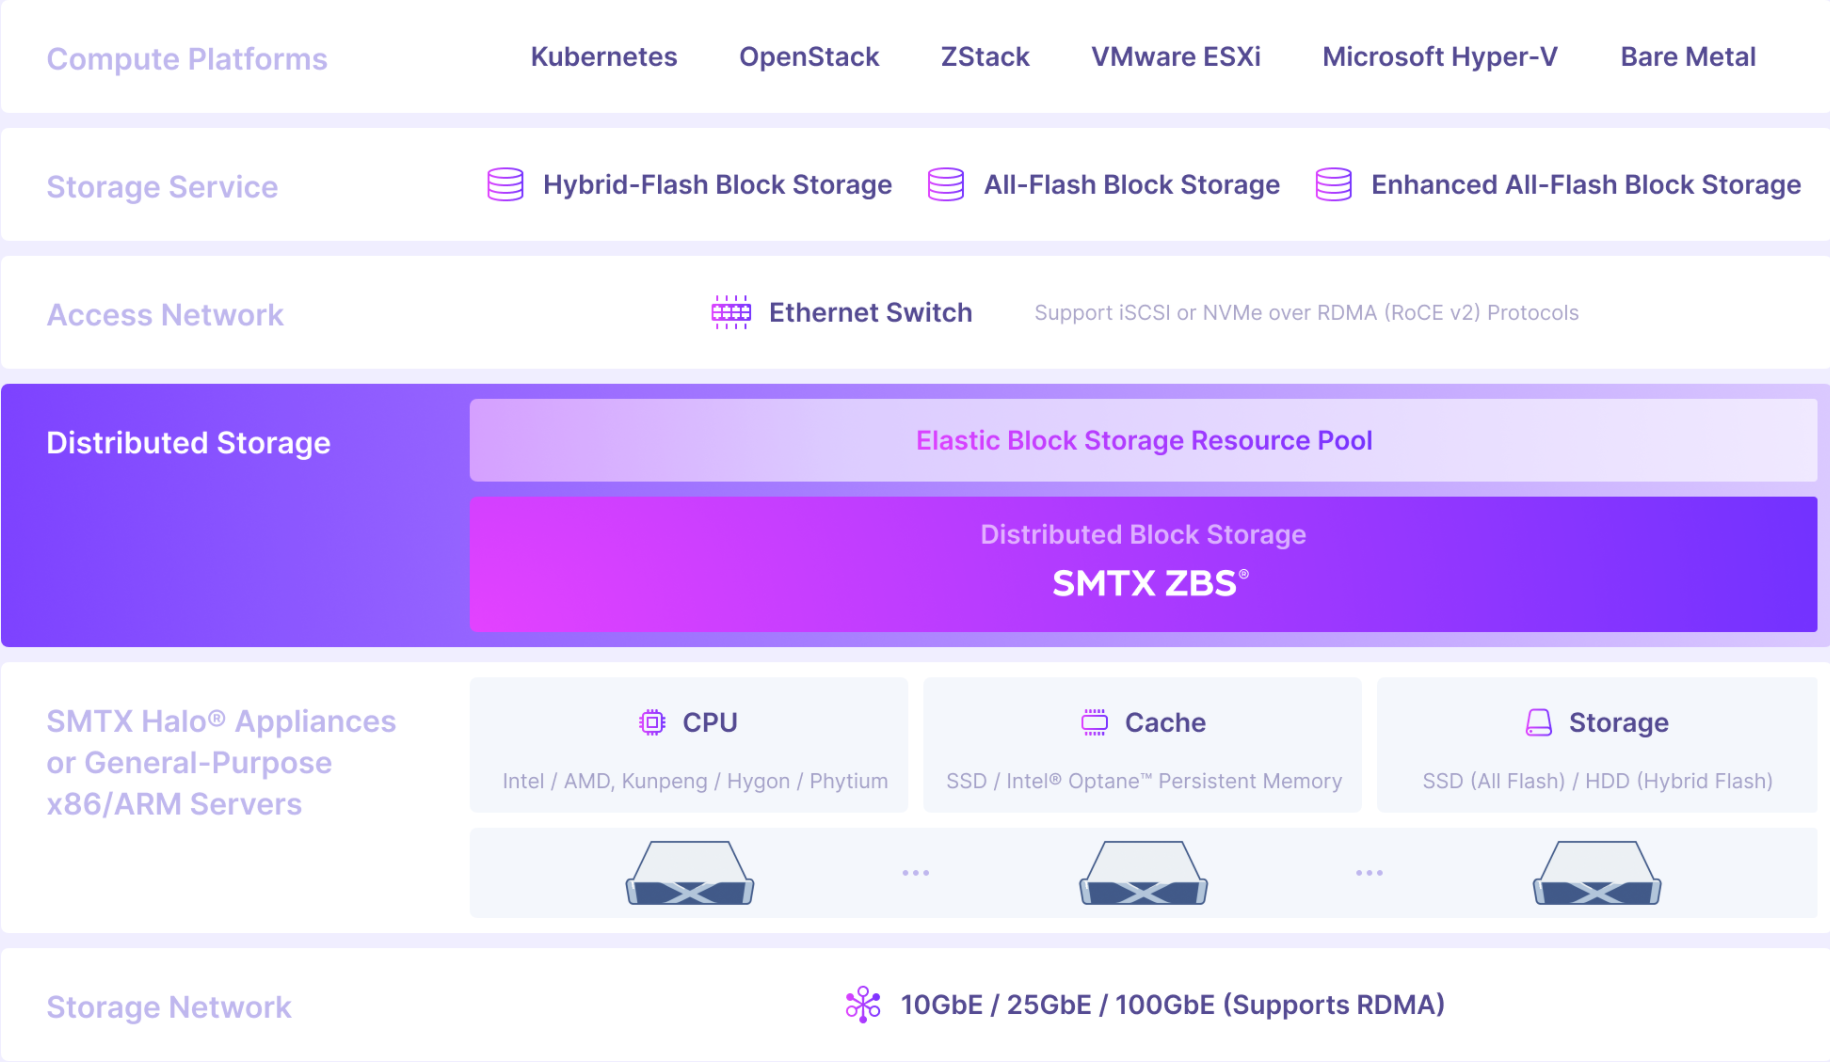Click the last server appliance image
This screenshot has width=1830, height=1062.
pyautogui.click(x=1597, y=873)
